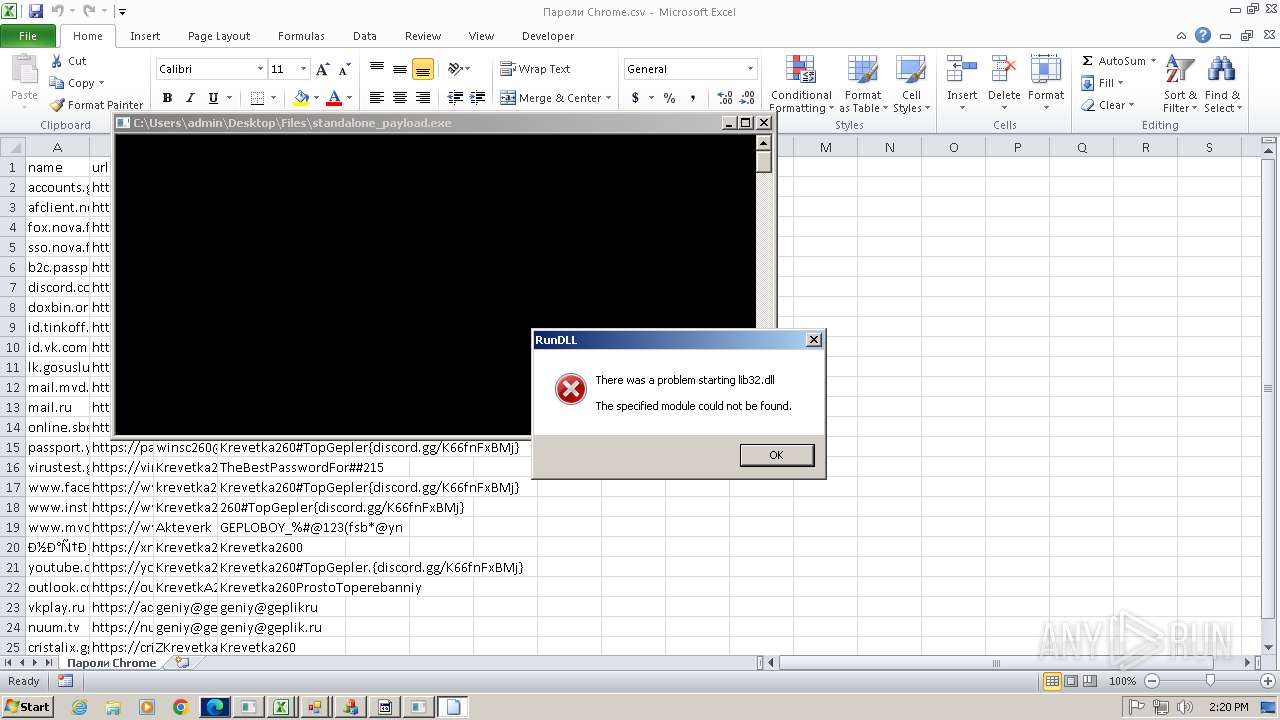The width and height of the screenshot is (1280, 720).
Task: Open the Fill Color dropdown arrow
Action: (315, 98)
